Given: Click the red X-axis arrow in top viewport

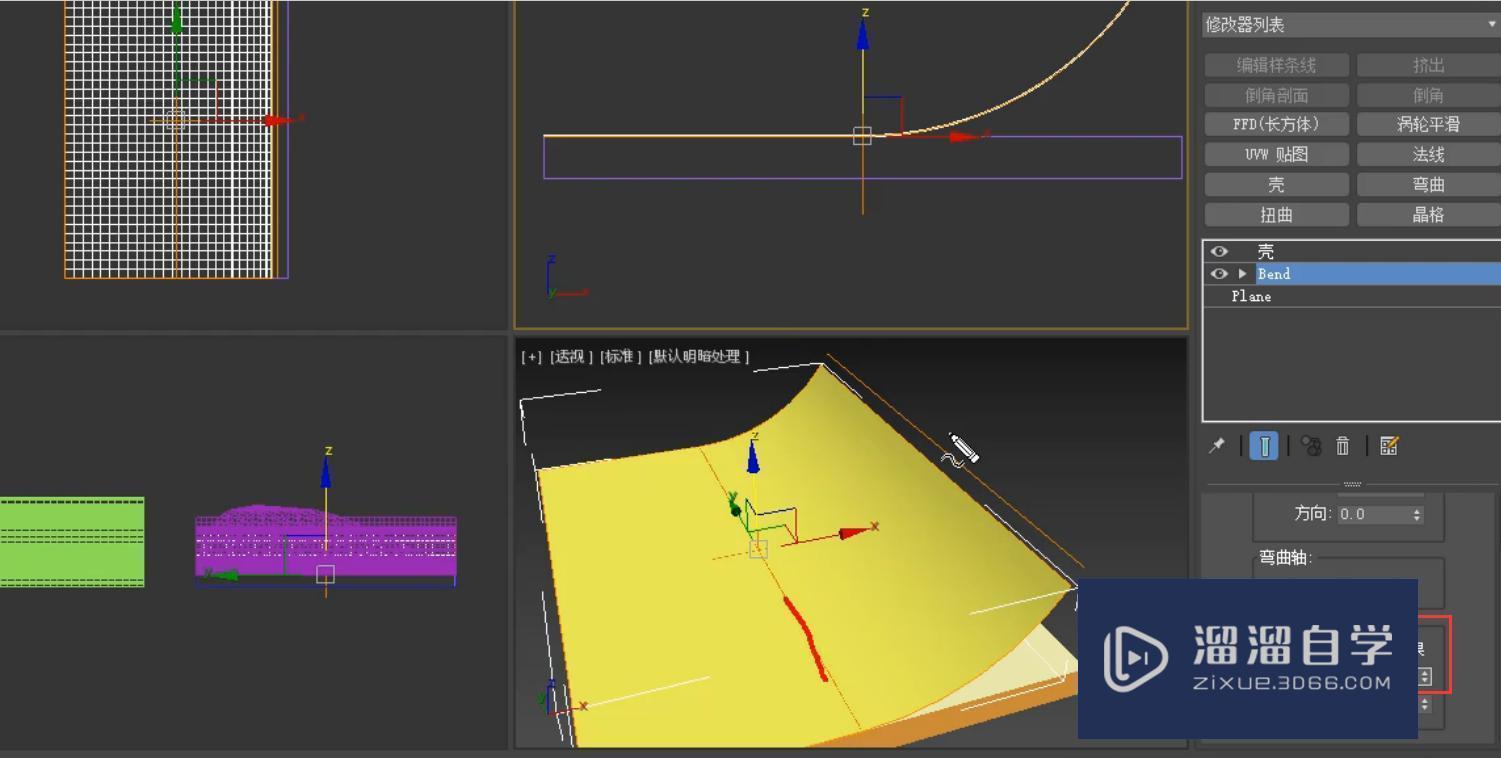Looking at the screenshot, I should pos(279,120).
